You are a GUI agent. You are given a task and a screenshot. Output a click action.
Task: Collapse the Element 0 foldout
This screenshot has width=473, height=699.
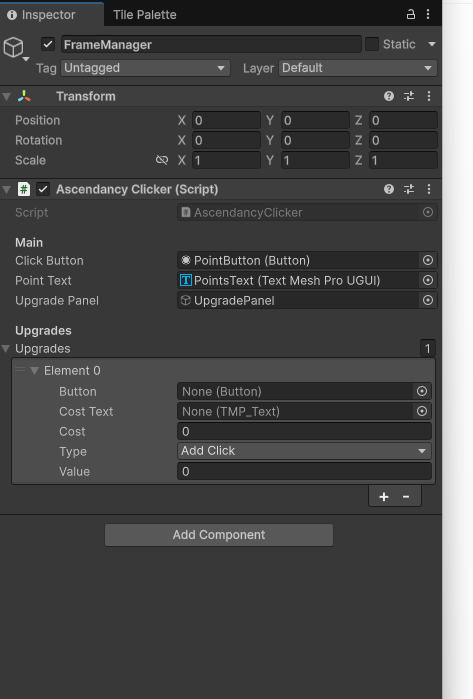click(34, 370)
